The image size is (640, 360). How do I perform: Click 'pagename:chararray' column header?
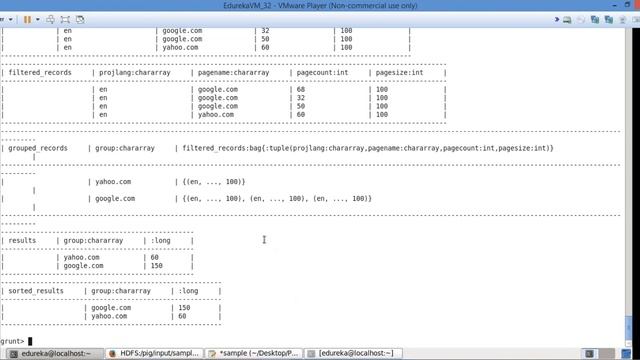(x=233, y=73)
